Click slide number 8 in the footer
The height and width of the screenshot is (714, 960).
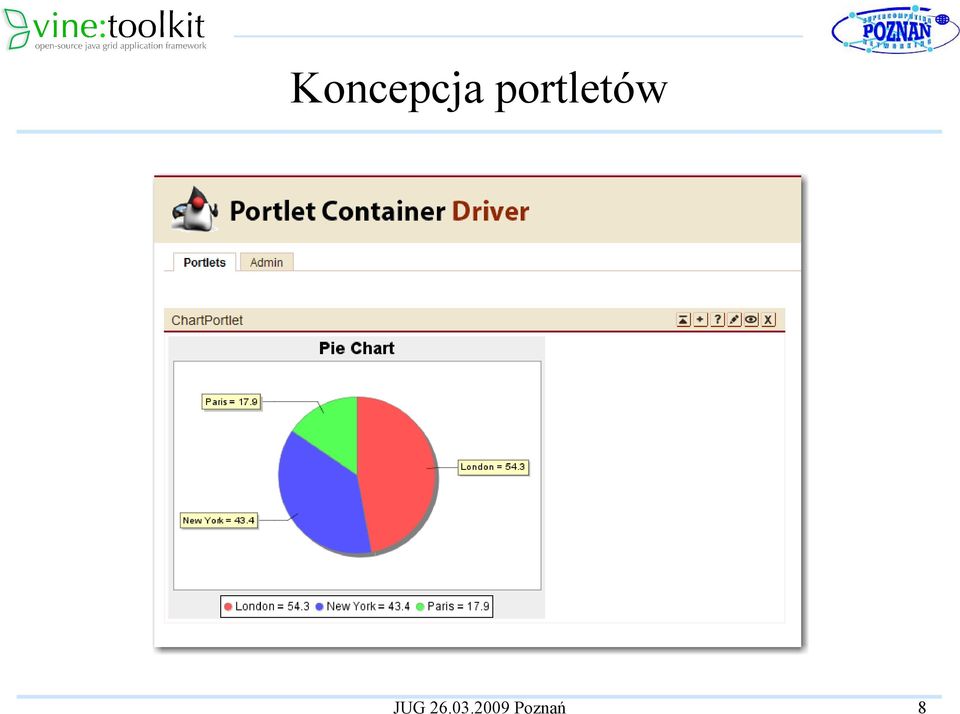tap(922, 707)
